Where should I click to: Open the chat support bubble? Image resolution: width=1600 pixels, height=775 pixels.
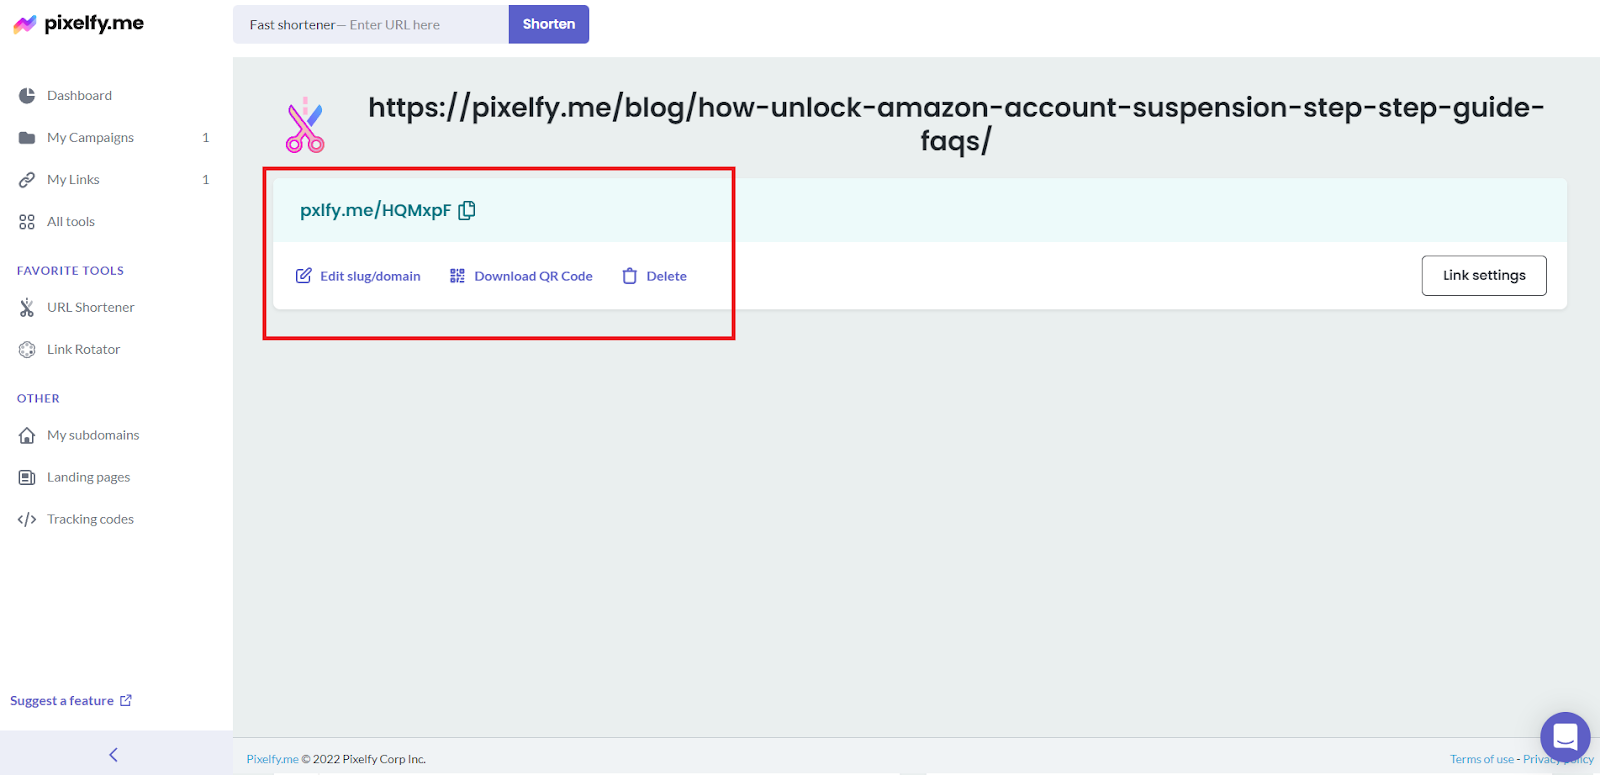click(1565, 737)
